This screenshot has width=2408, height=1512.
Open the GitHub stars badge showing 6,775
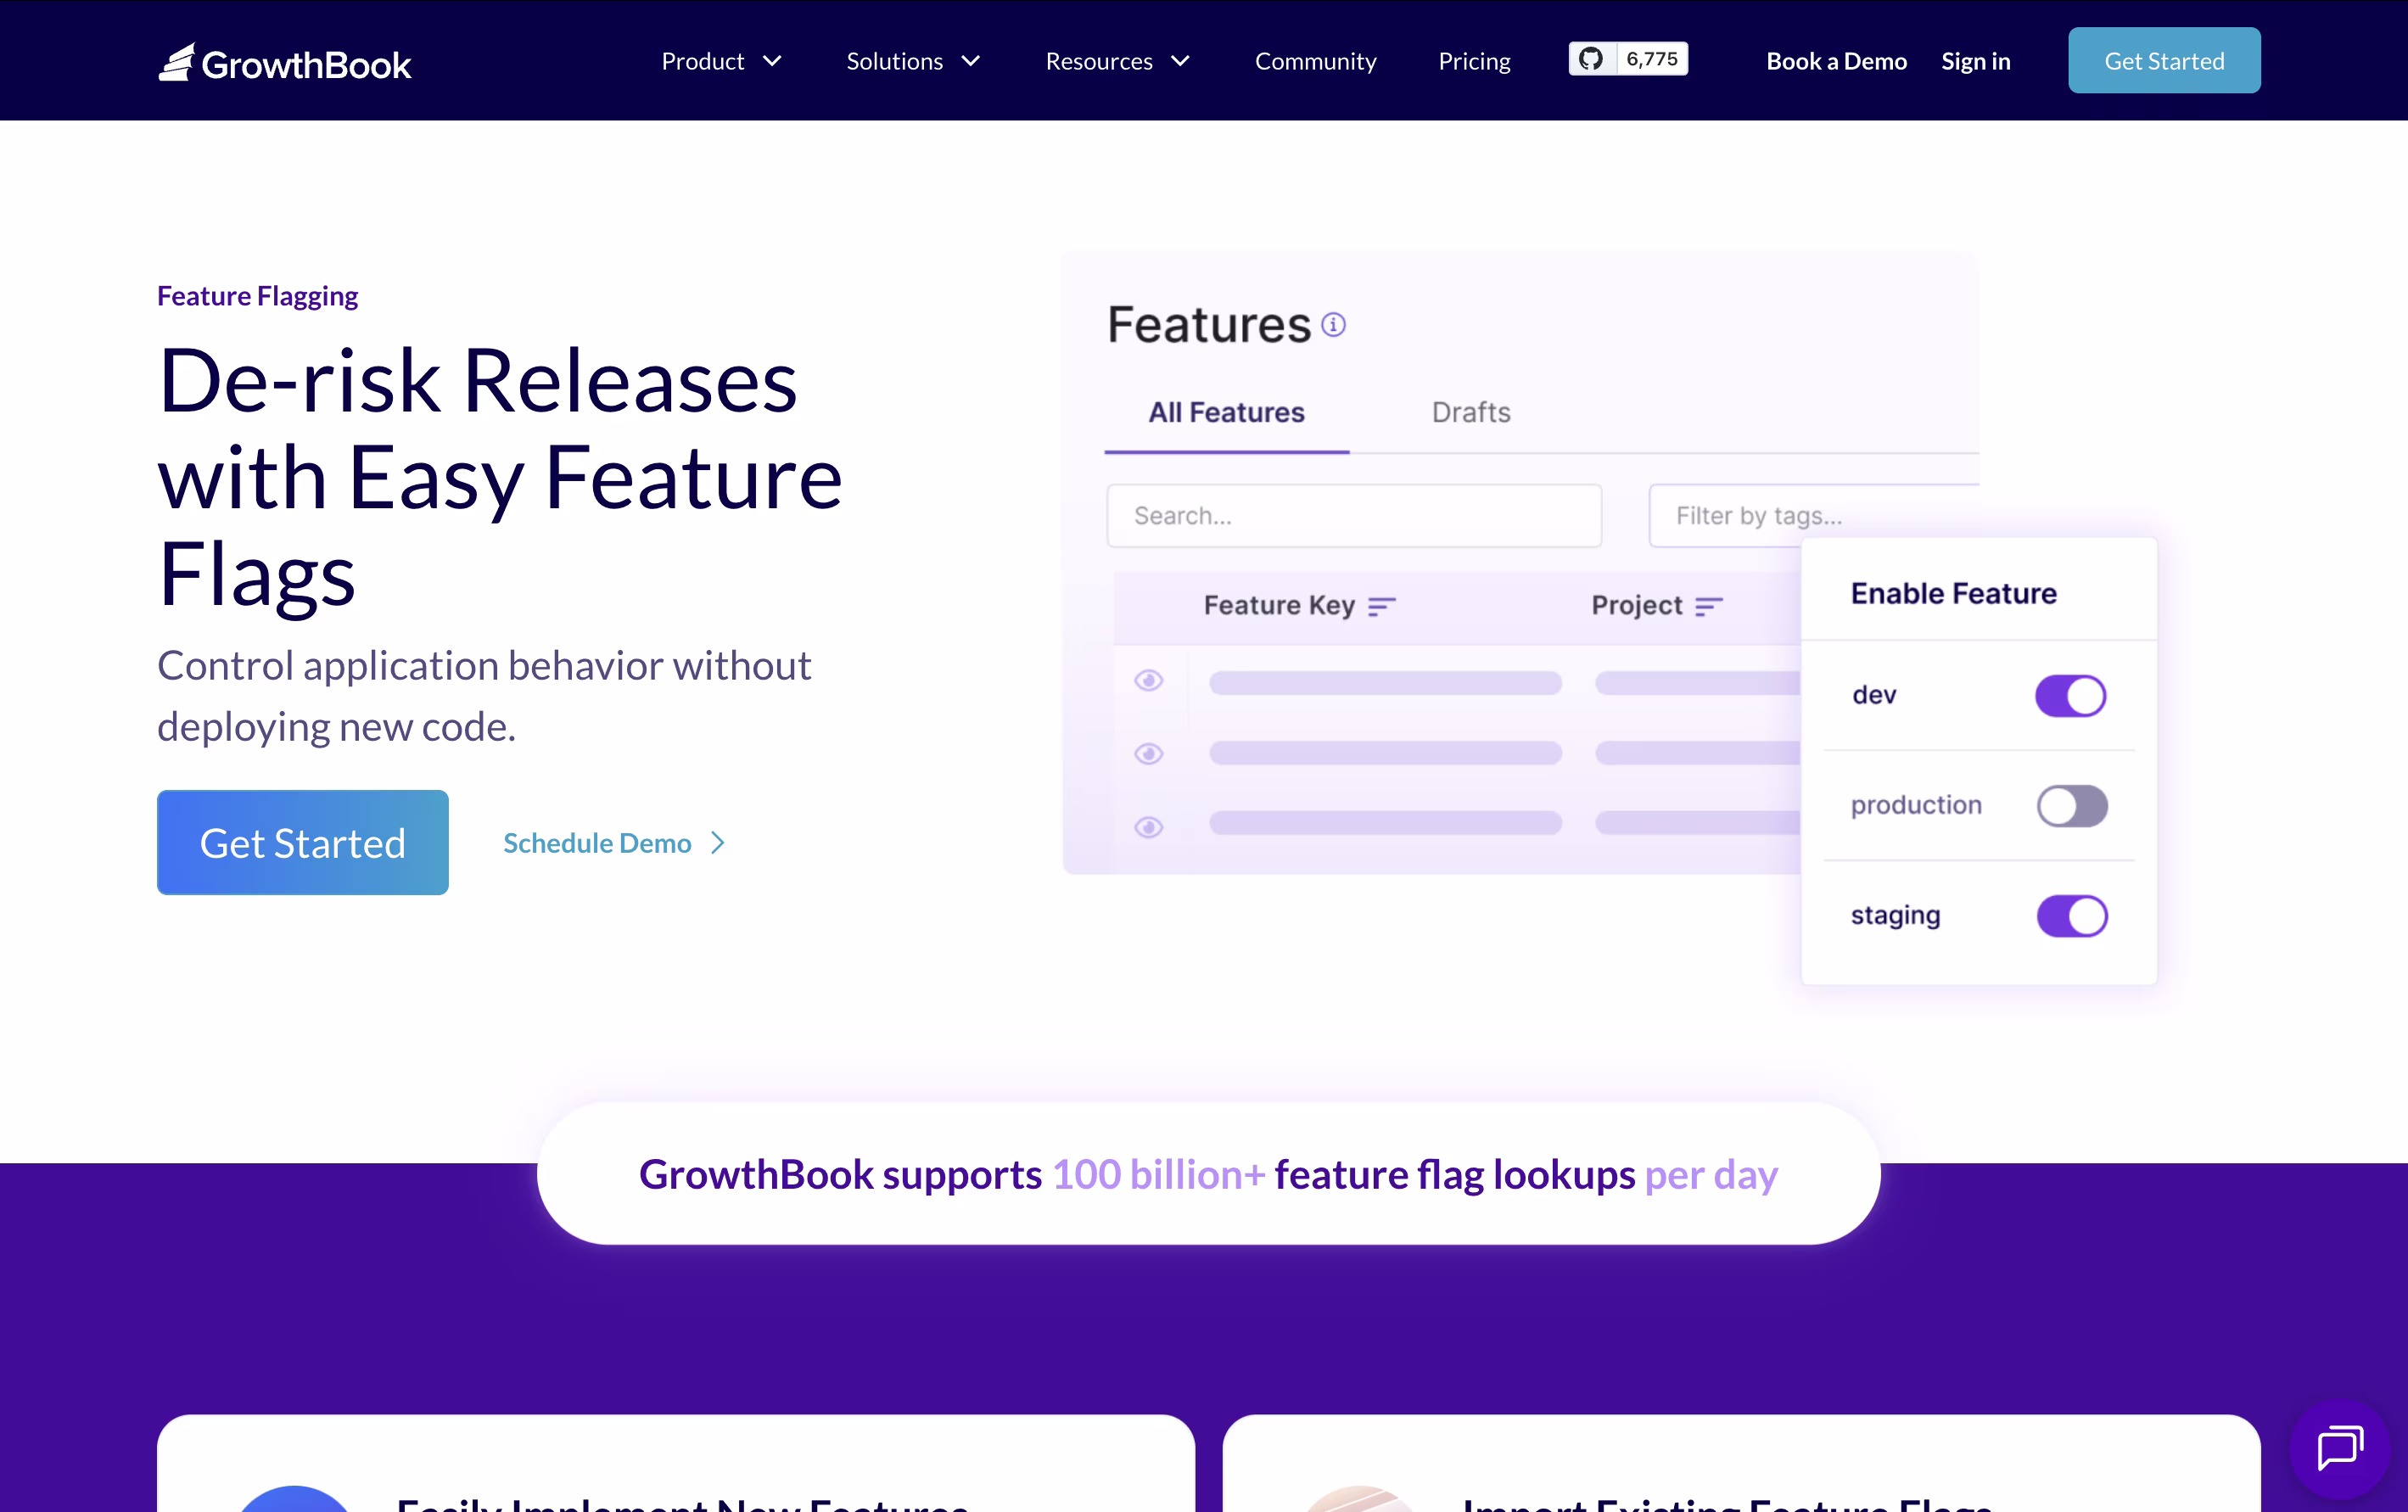1628,59
